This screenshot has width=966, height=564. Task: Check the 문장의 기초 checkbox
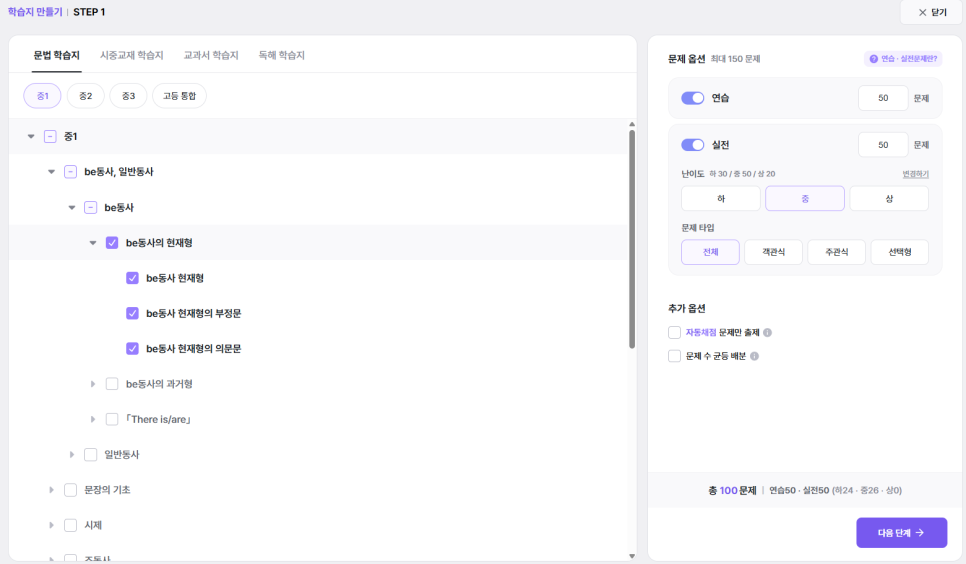(x=70, y=489)
